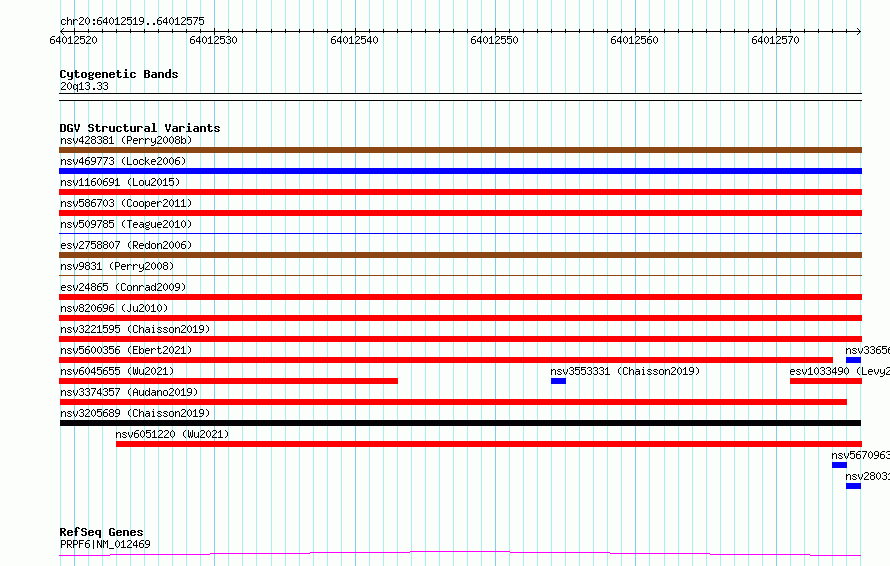This screenshot has height=566, width=890.
Task: Click ruler position 64012560
Action: [634, 40]
